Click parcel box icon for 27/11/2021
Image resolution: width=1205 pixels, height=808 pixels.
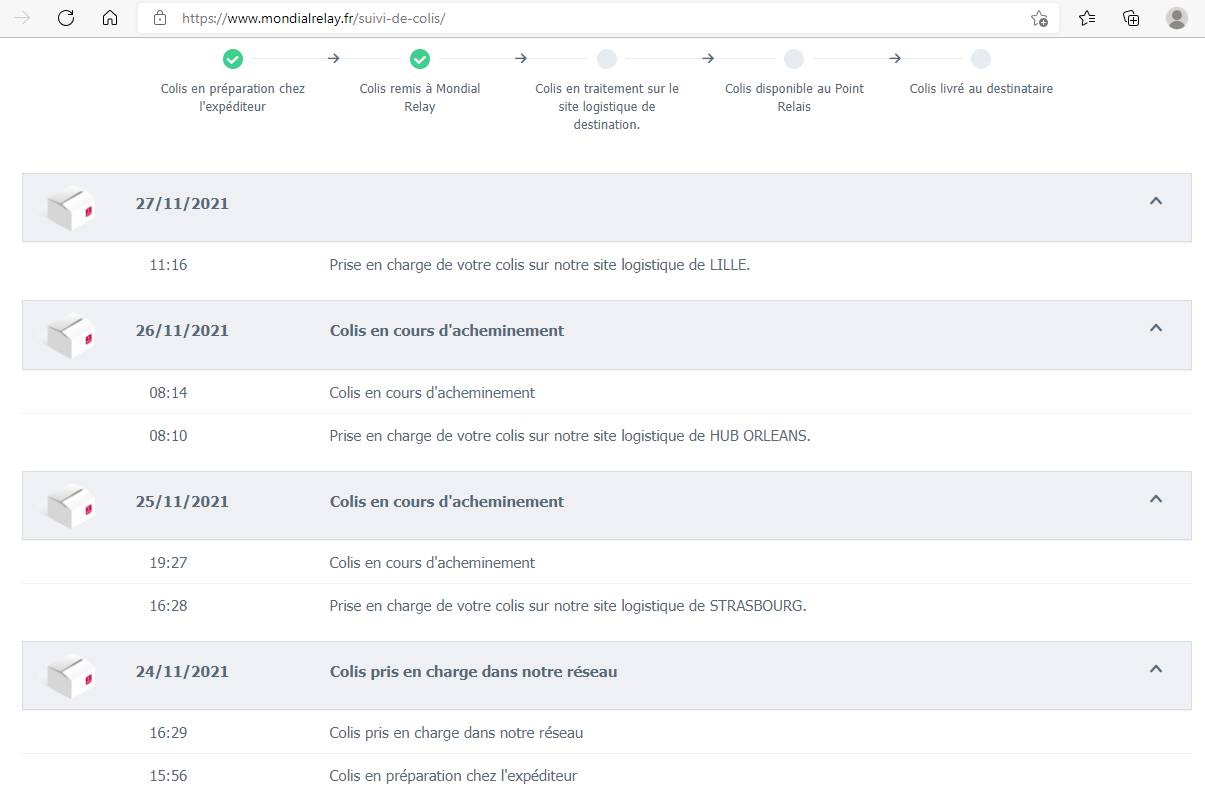tap(71, 208)
